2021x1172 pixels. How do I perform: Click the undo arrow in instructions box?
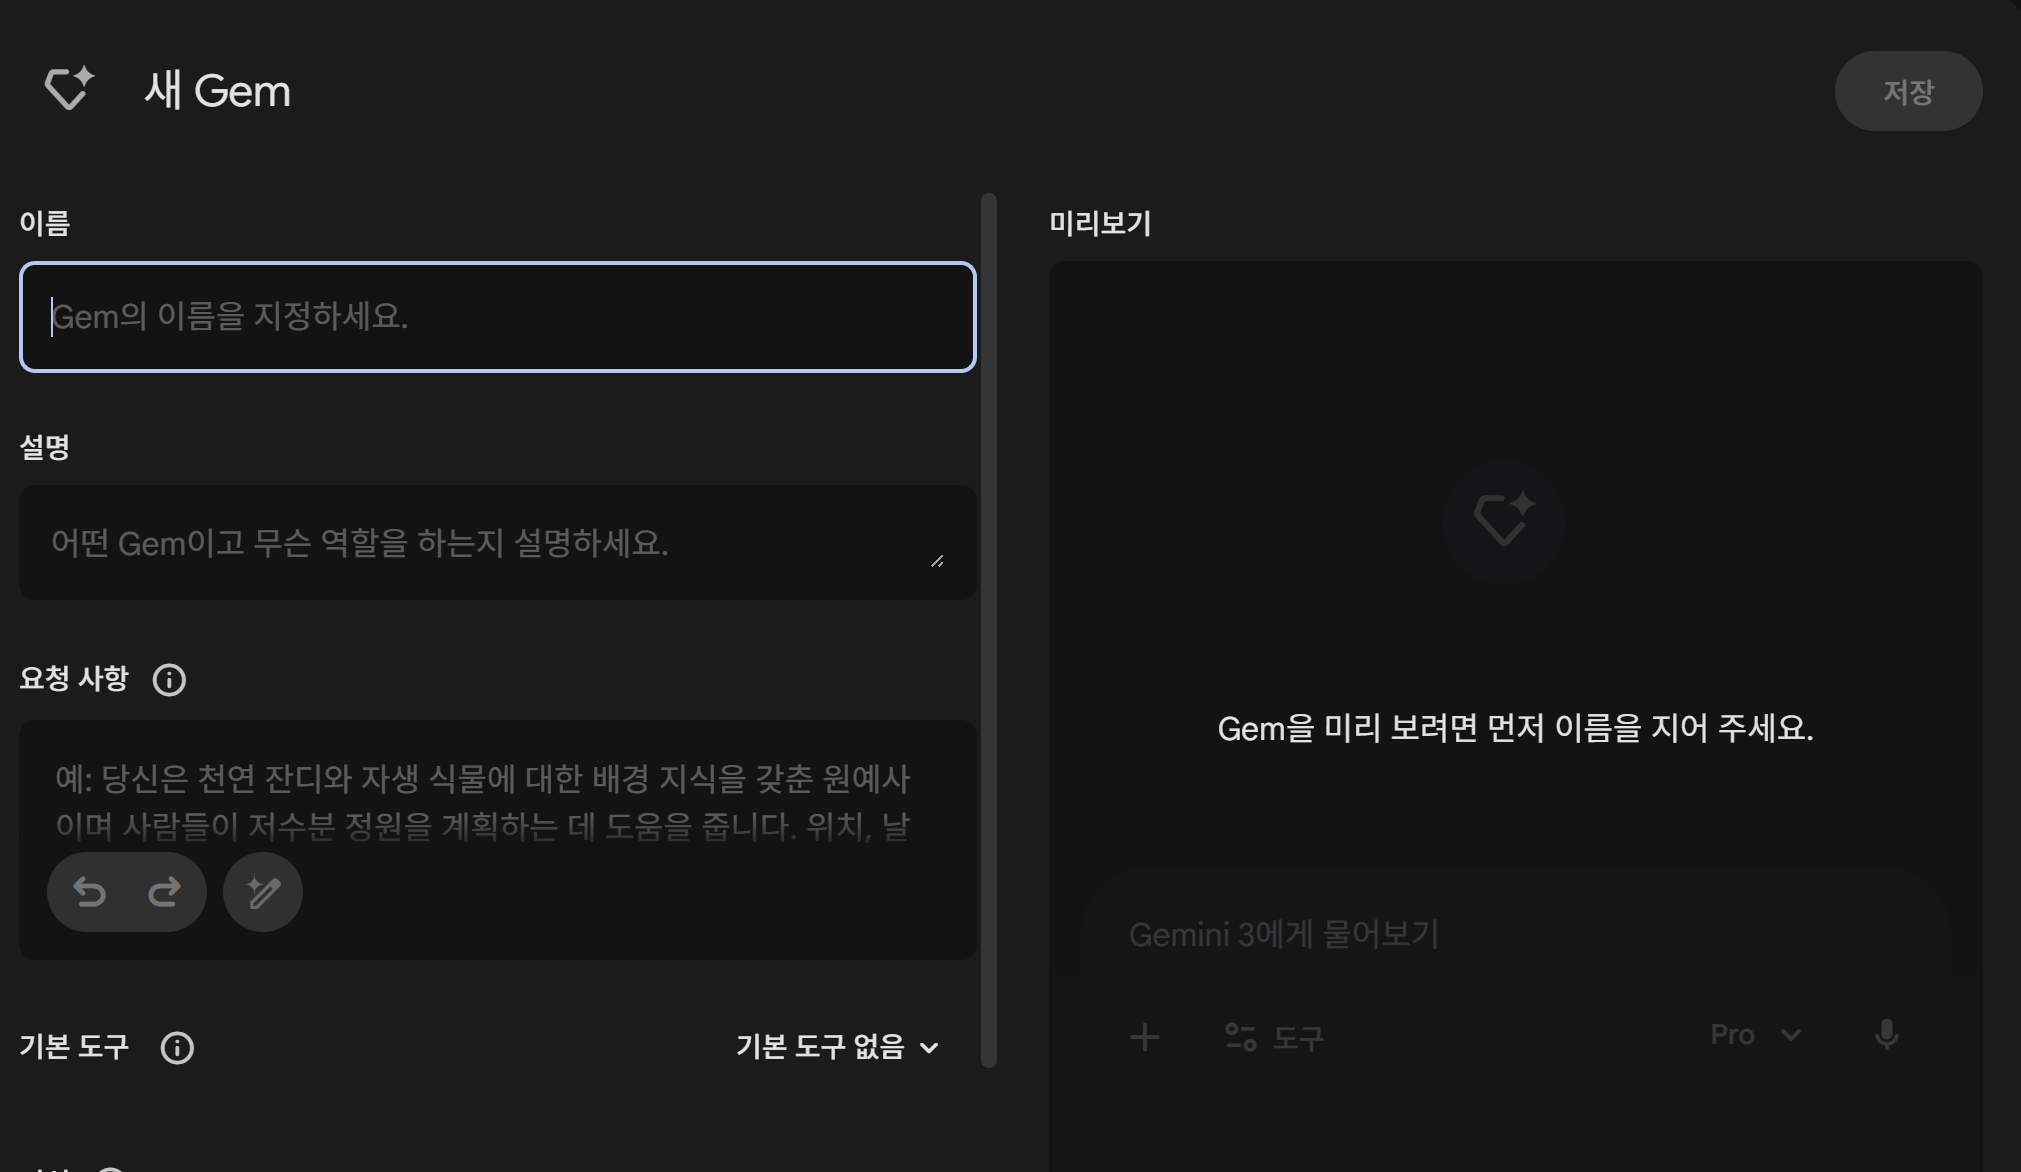90,891
